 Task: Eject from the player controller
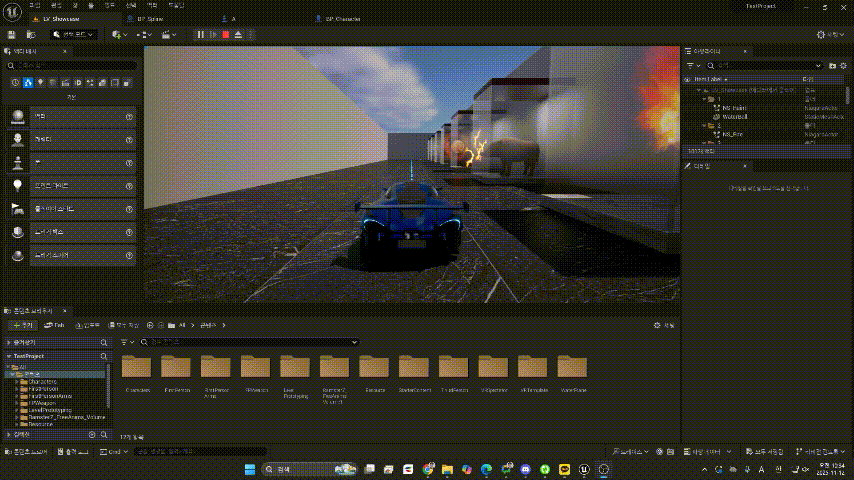point(238,34)
